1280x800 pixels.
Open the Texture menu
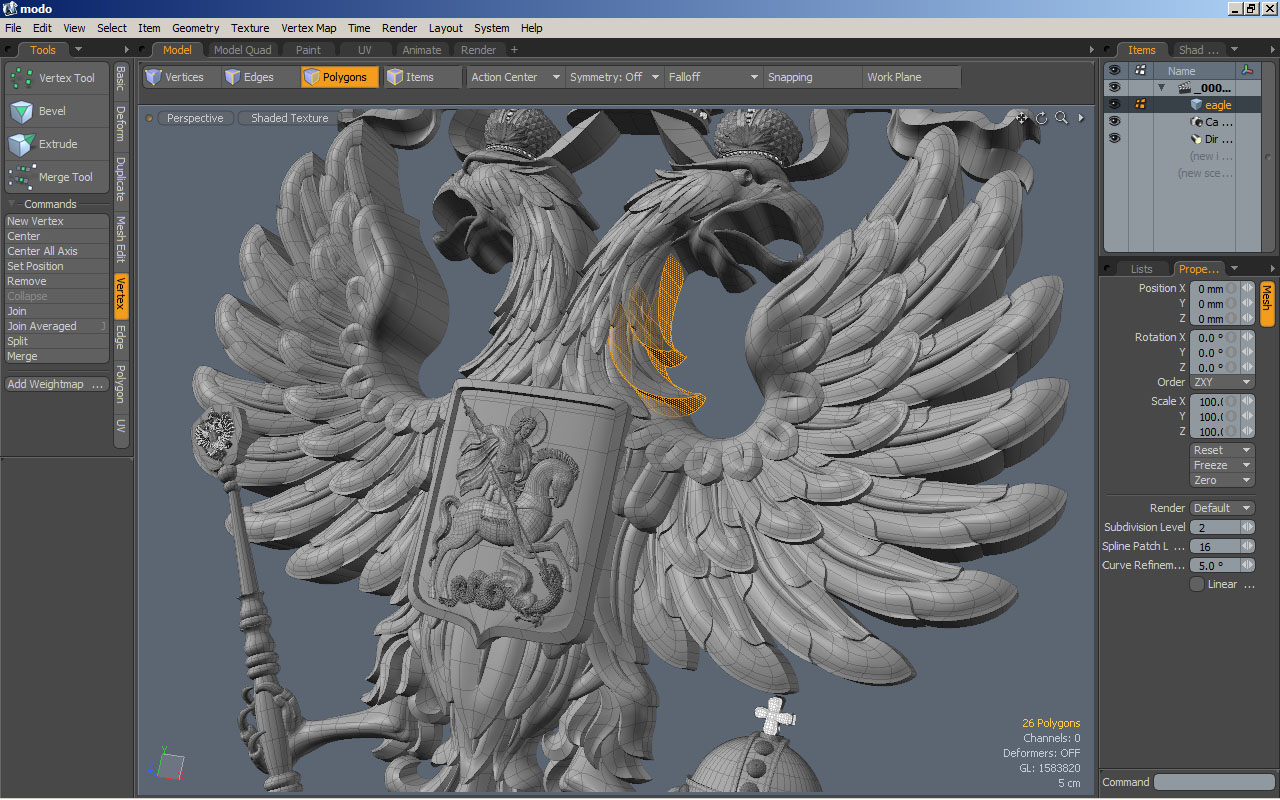250,28
